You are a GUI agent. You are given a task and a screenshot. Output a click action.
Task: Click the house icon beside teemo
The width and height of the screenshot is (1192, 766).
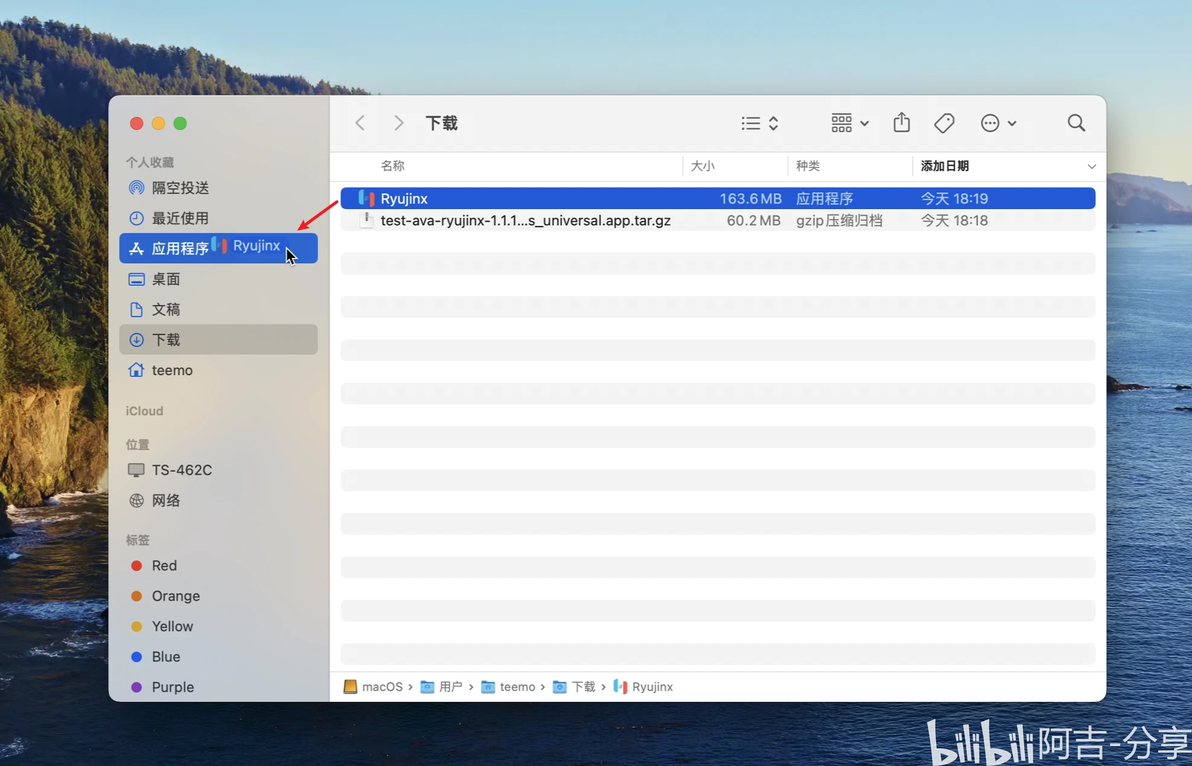point(136,370)
